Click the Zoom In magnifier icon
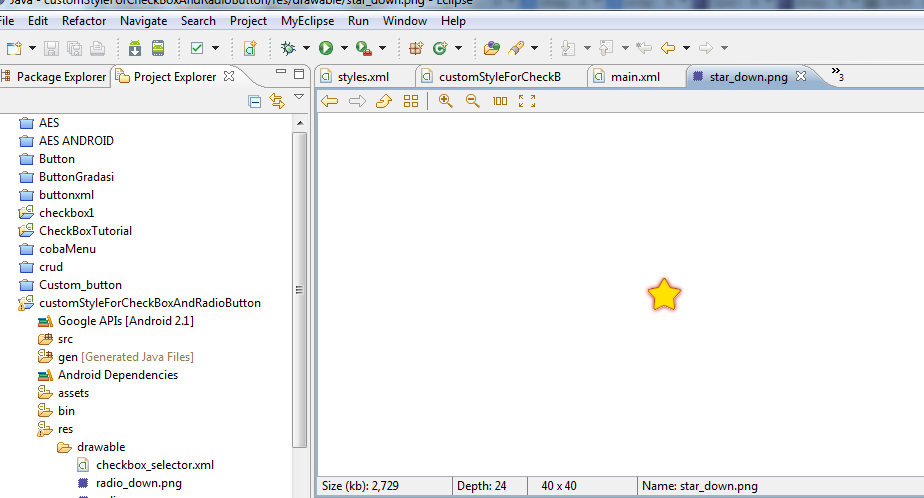Viewport: 924px width, 498px height. pos(446,101)
